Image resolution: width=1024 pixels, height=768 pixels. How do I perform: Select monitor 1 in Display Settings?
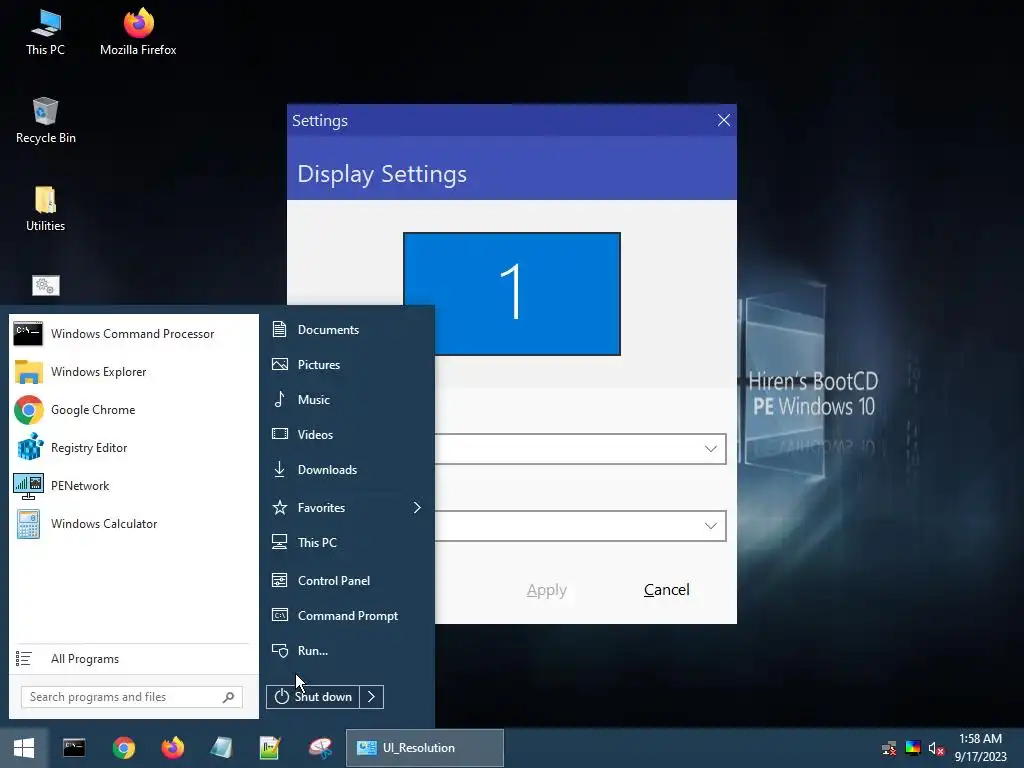click(x=512, y=294)
